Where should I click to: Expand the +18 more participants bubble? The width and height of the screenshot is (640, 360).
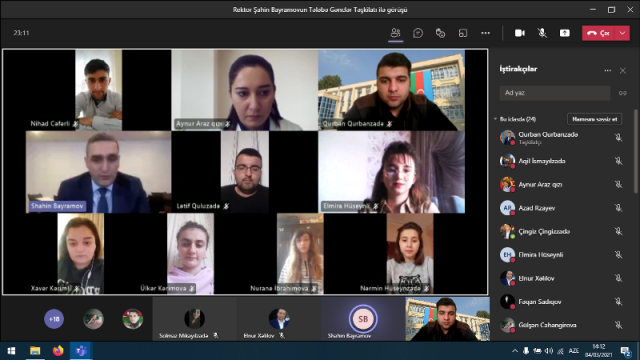(54, 319)
